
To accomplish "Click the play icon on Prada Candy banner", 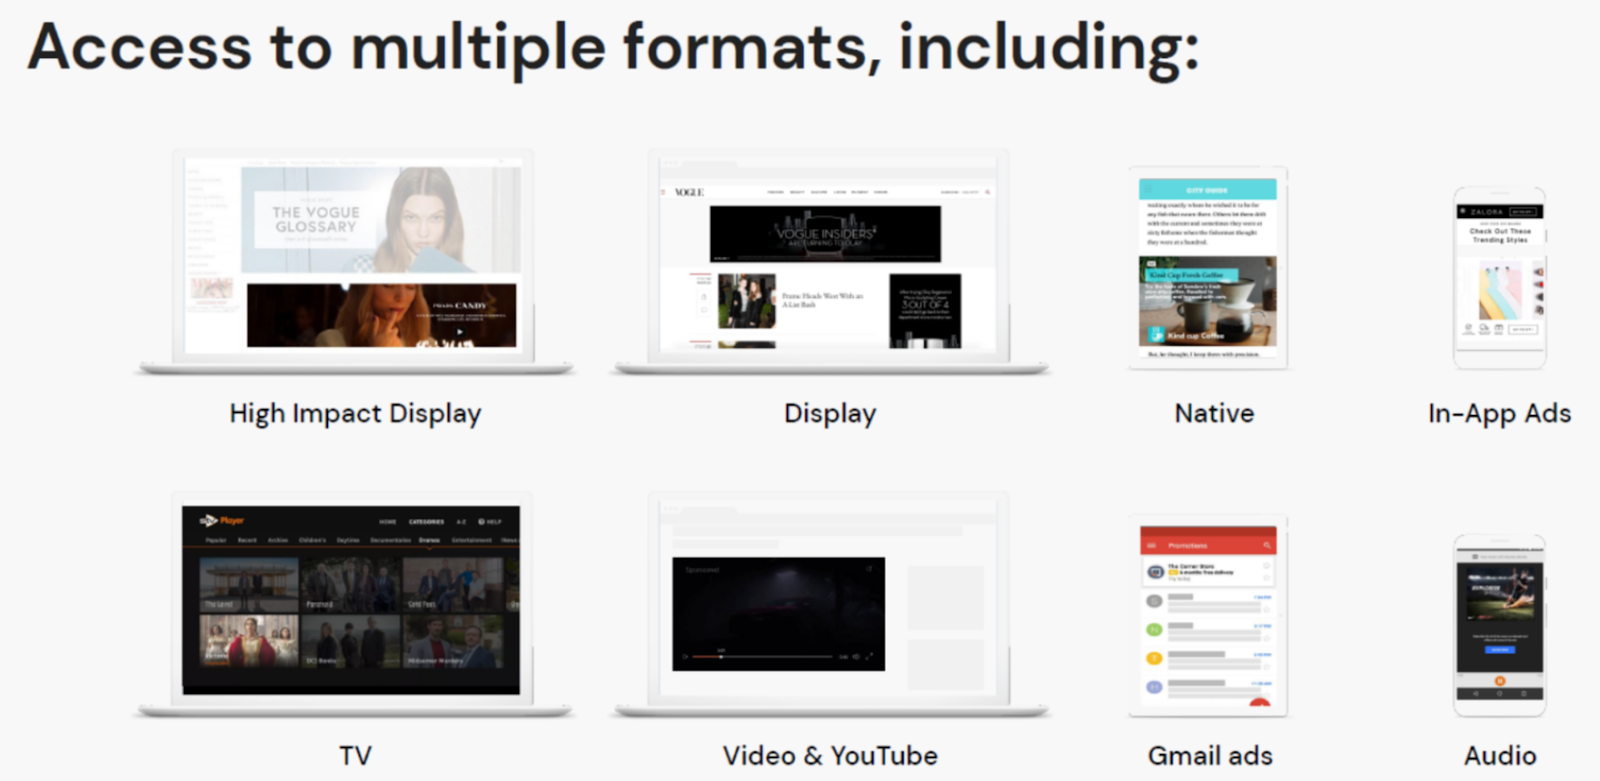I will (x=460, y=331).
